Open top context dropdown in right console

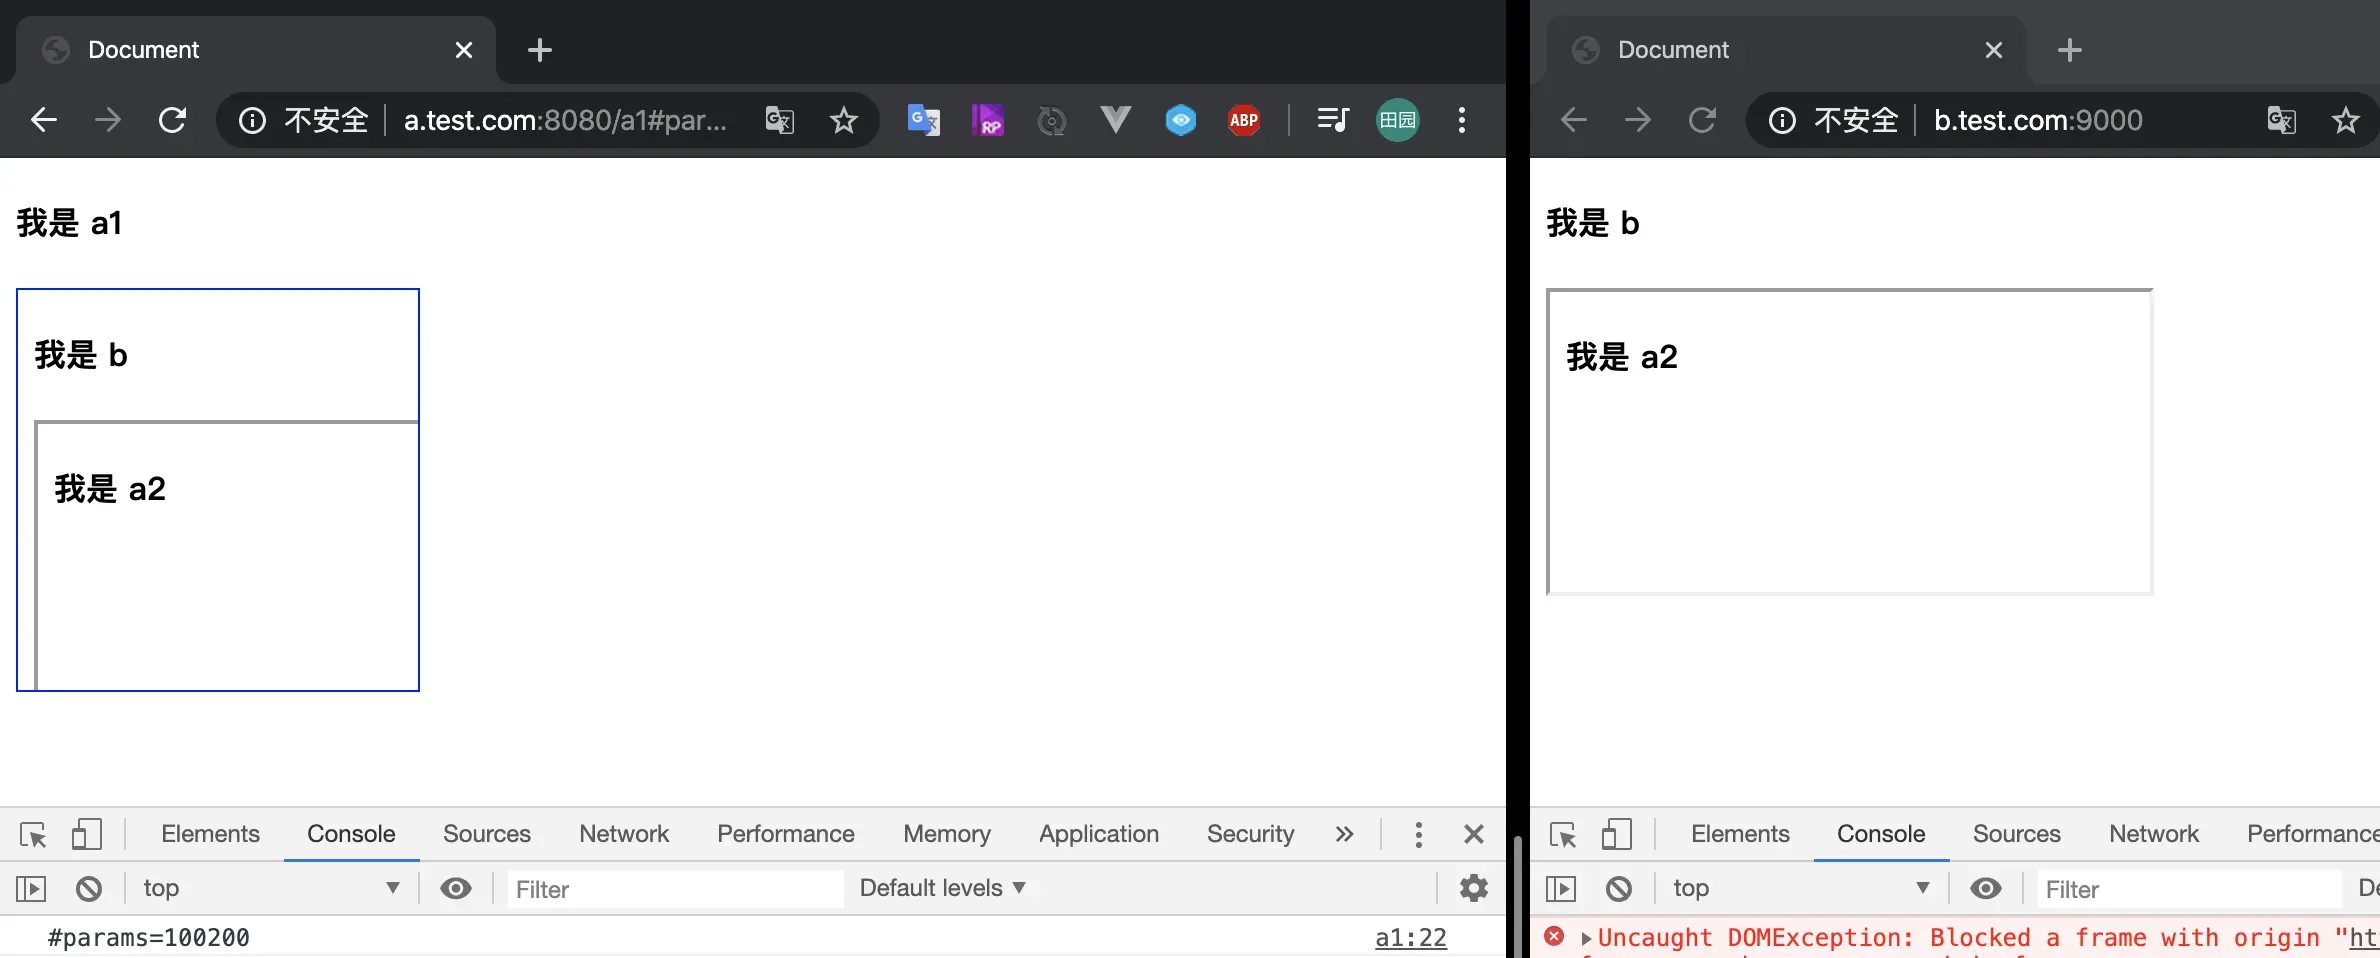tap(1801, 888)
